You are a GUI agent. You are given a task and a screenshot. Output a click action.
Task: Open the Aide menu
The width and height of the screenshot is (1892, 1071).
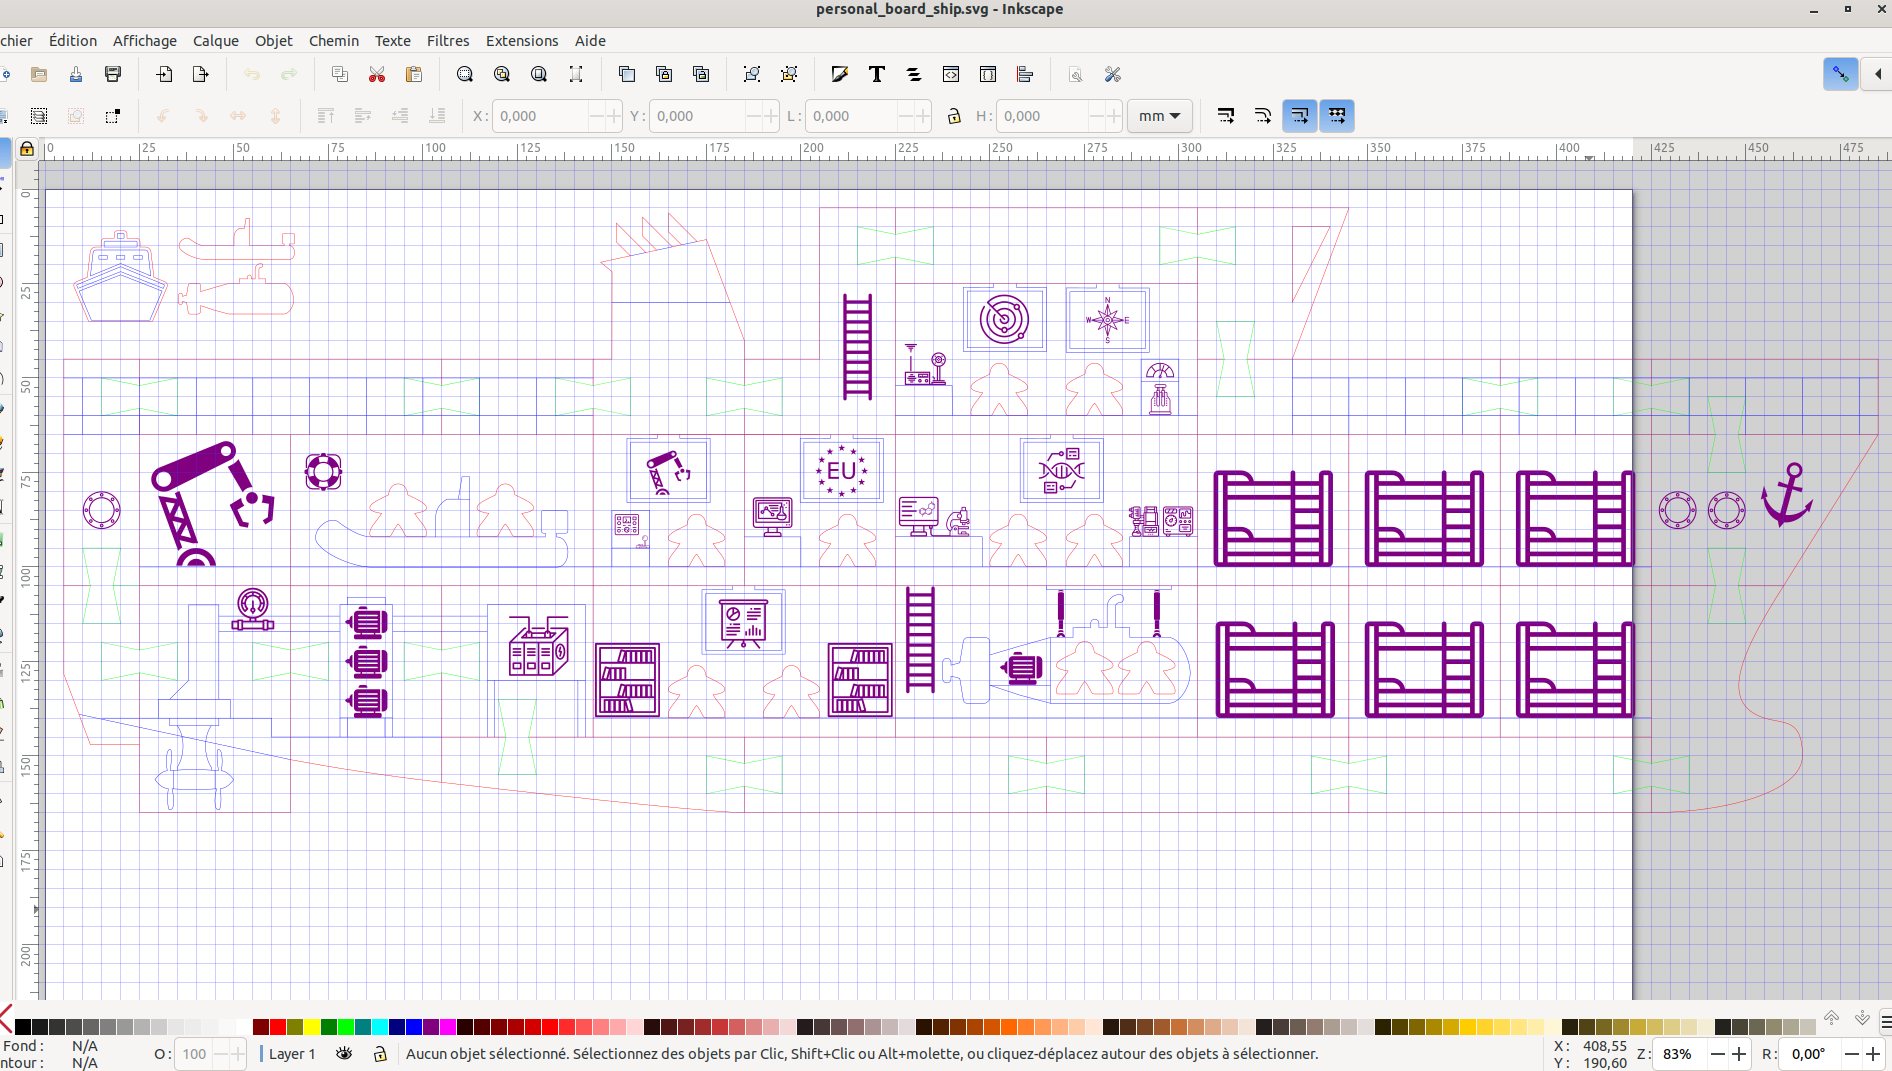(x=590, y=40)
